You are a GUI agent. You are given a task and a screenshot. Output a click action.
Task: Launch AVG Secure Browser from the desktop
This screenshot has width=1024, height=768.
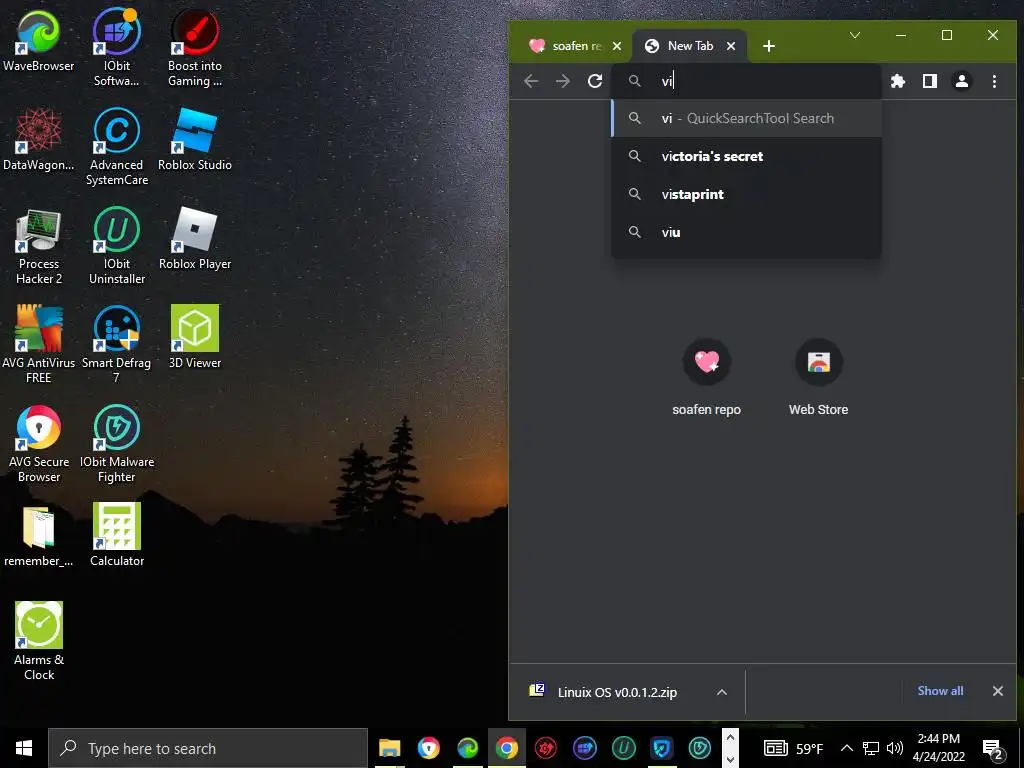39,443
